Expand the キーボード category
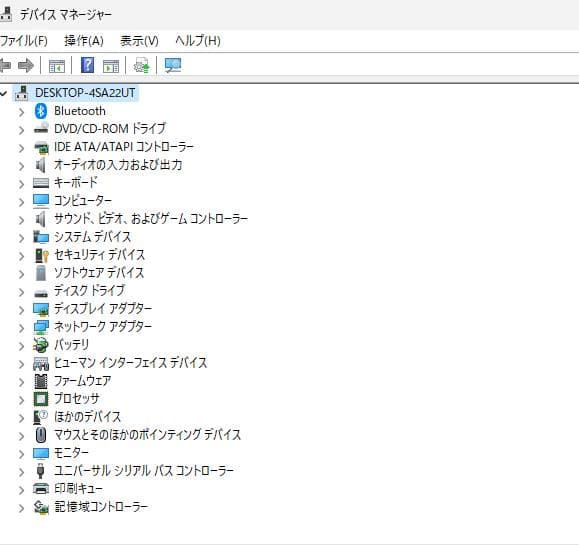The width and height of the screenshot is (579, 546). tap(21, 183)
